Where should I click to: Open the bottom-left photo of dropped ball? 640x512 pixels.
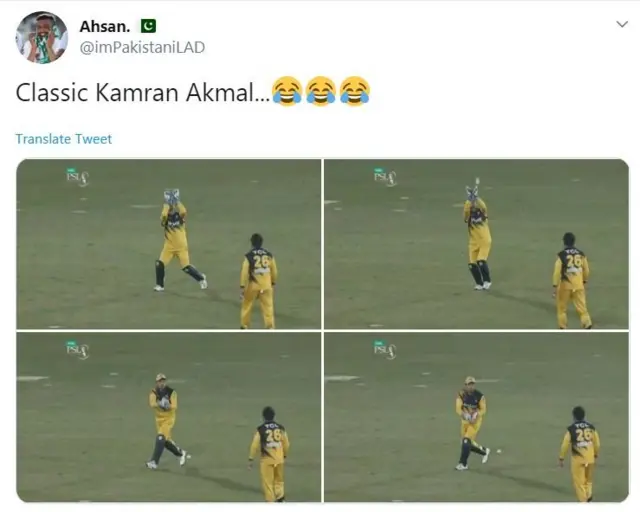point(169,417)
